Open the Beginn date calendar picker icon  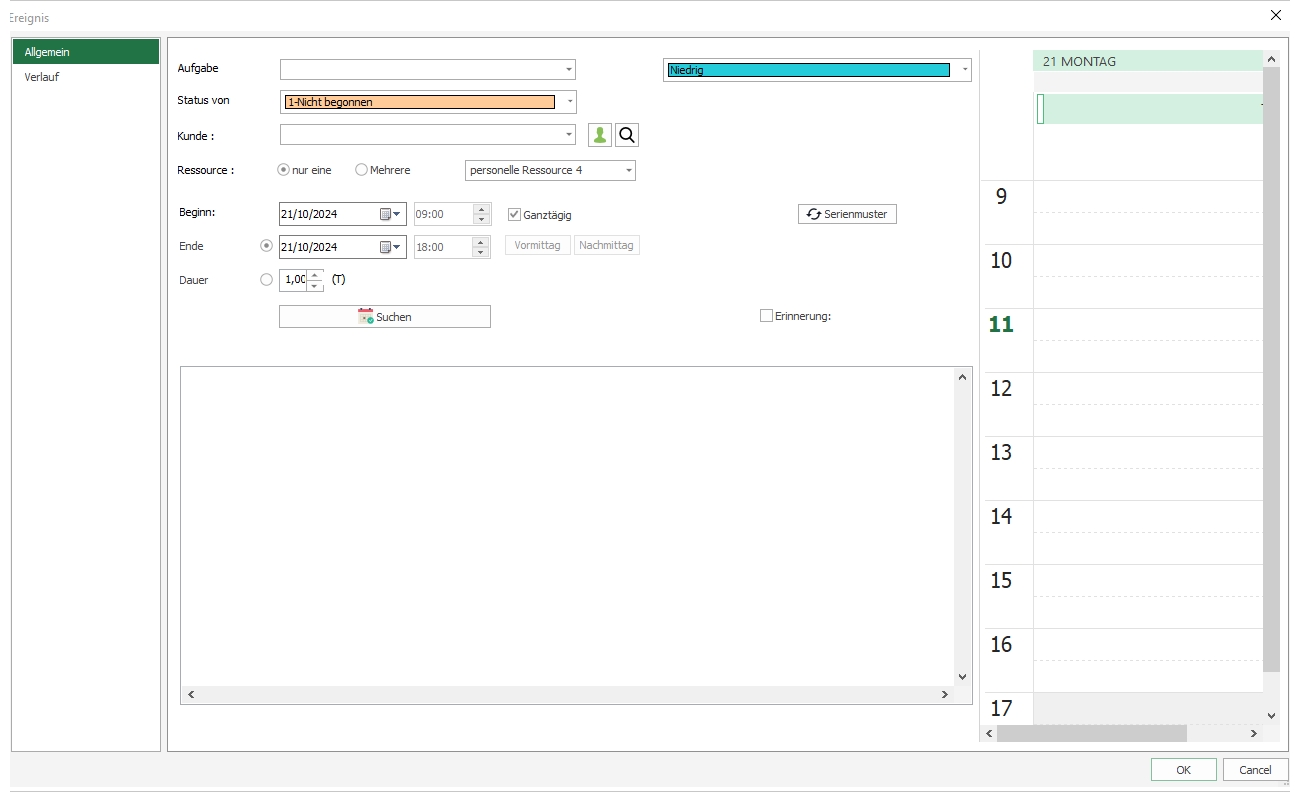click(389, 214)
